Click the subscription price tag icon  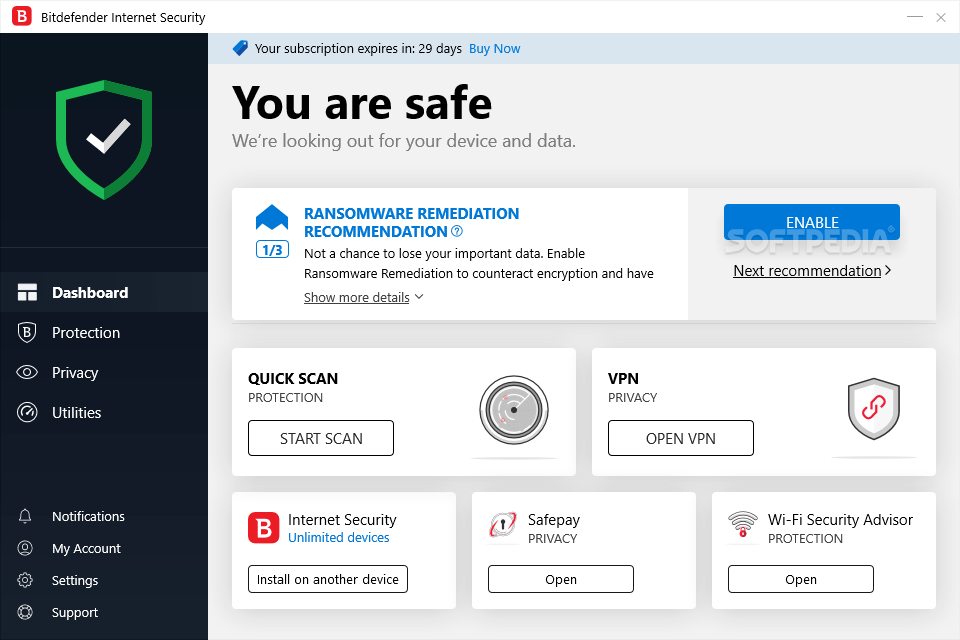(241, 48)
